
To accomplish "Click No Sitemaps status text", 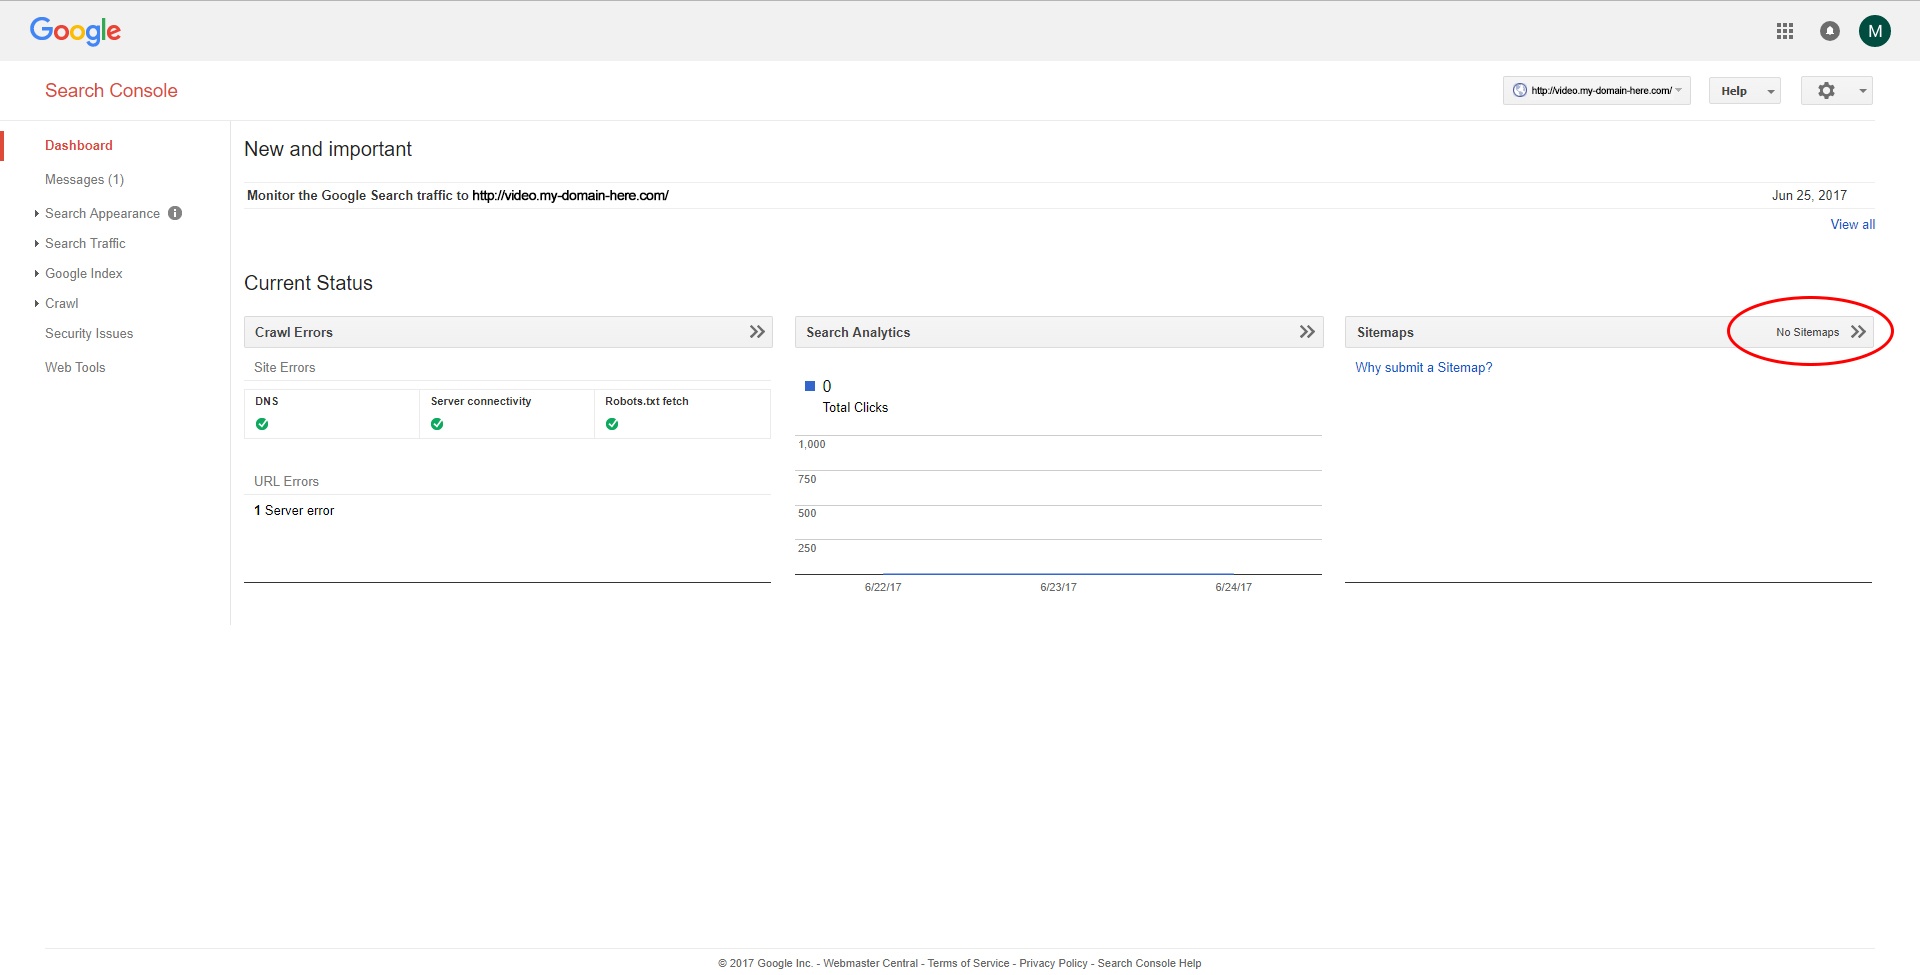I will point(1807,332).
